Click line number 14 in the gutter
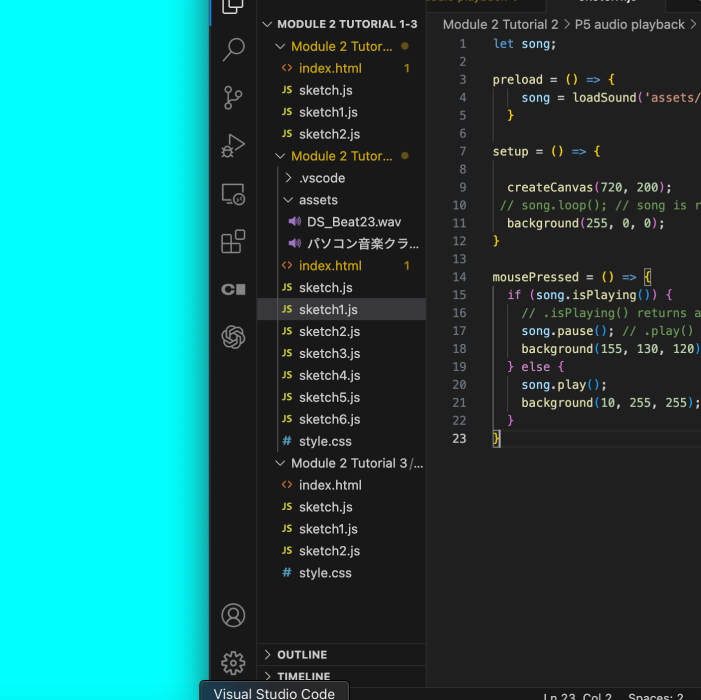Screen dimensions: 701x700 (459, 277)
